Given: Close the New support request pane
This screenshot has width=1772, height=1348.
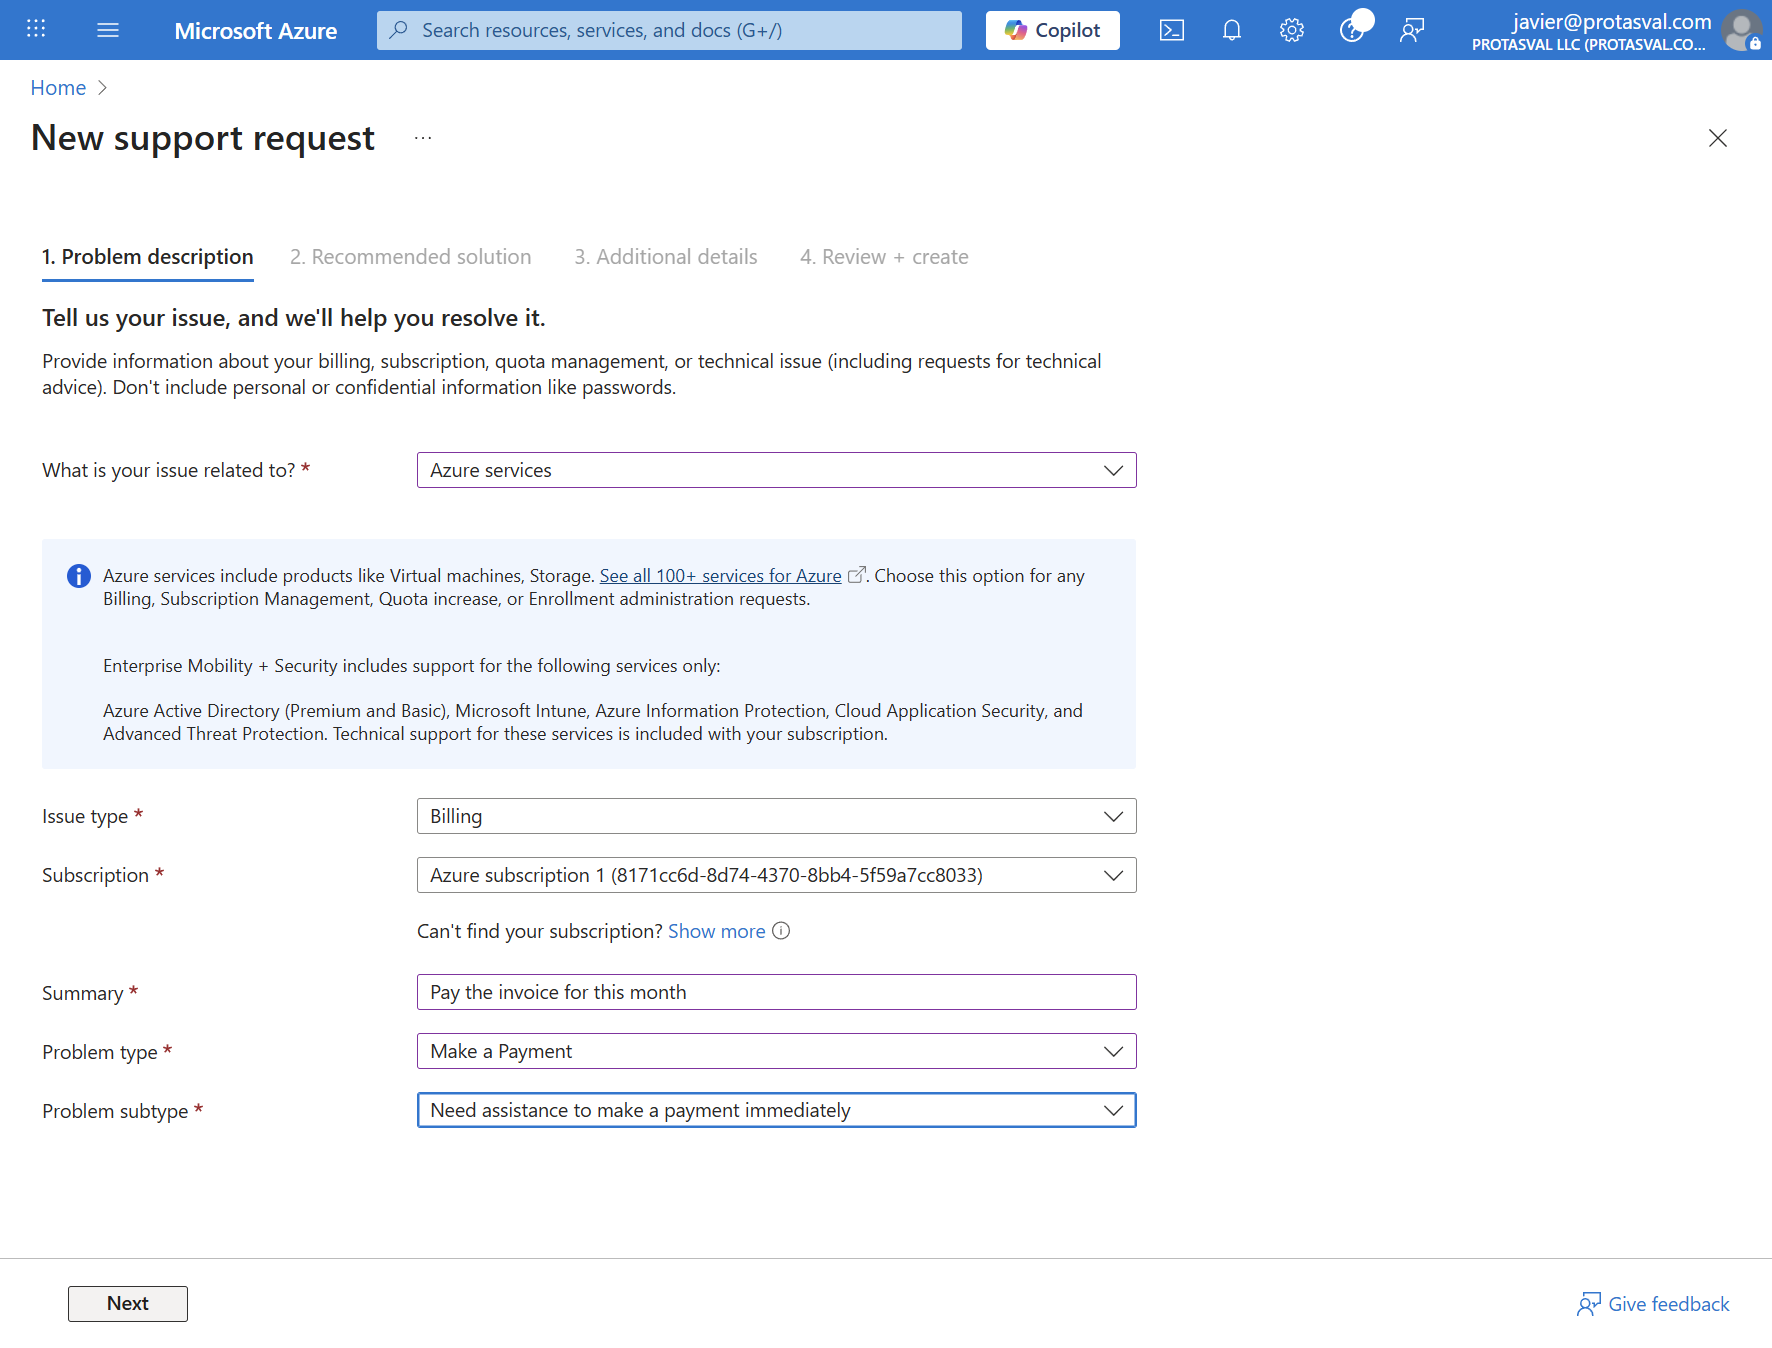Looking at the screenshot, I should pyautogui.click(x=1718, y=138).
